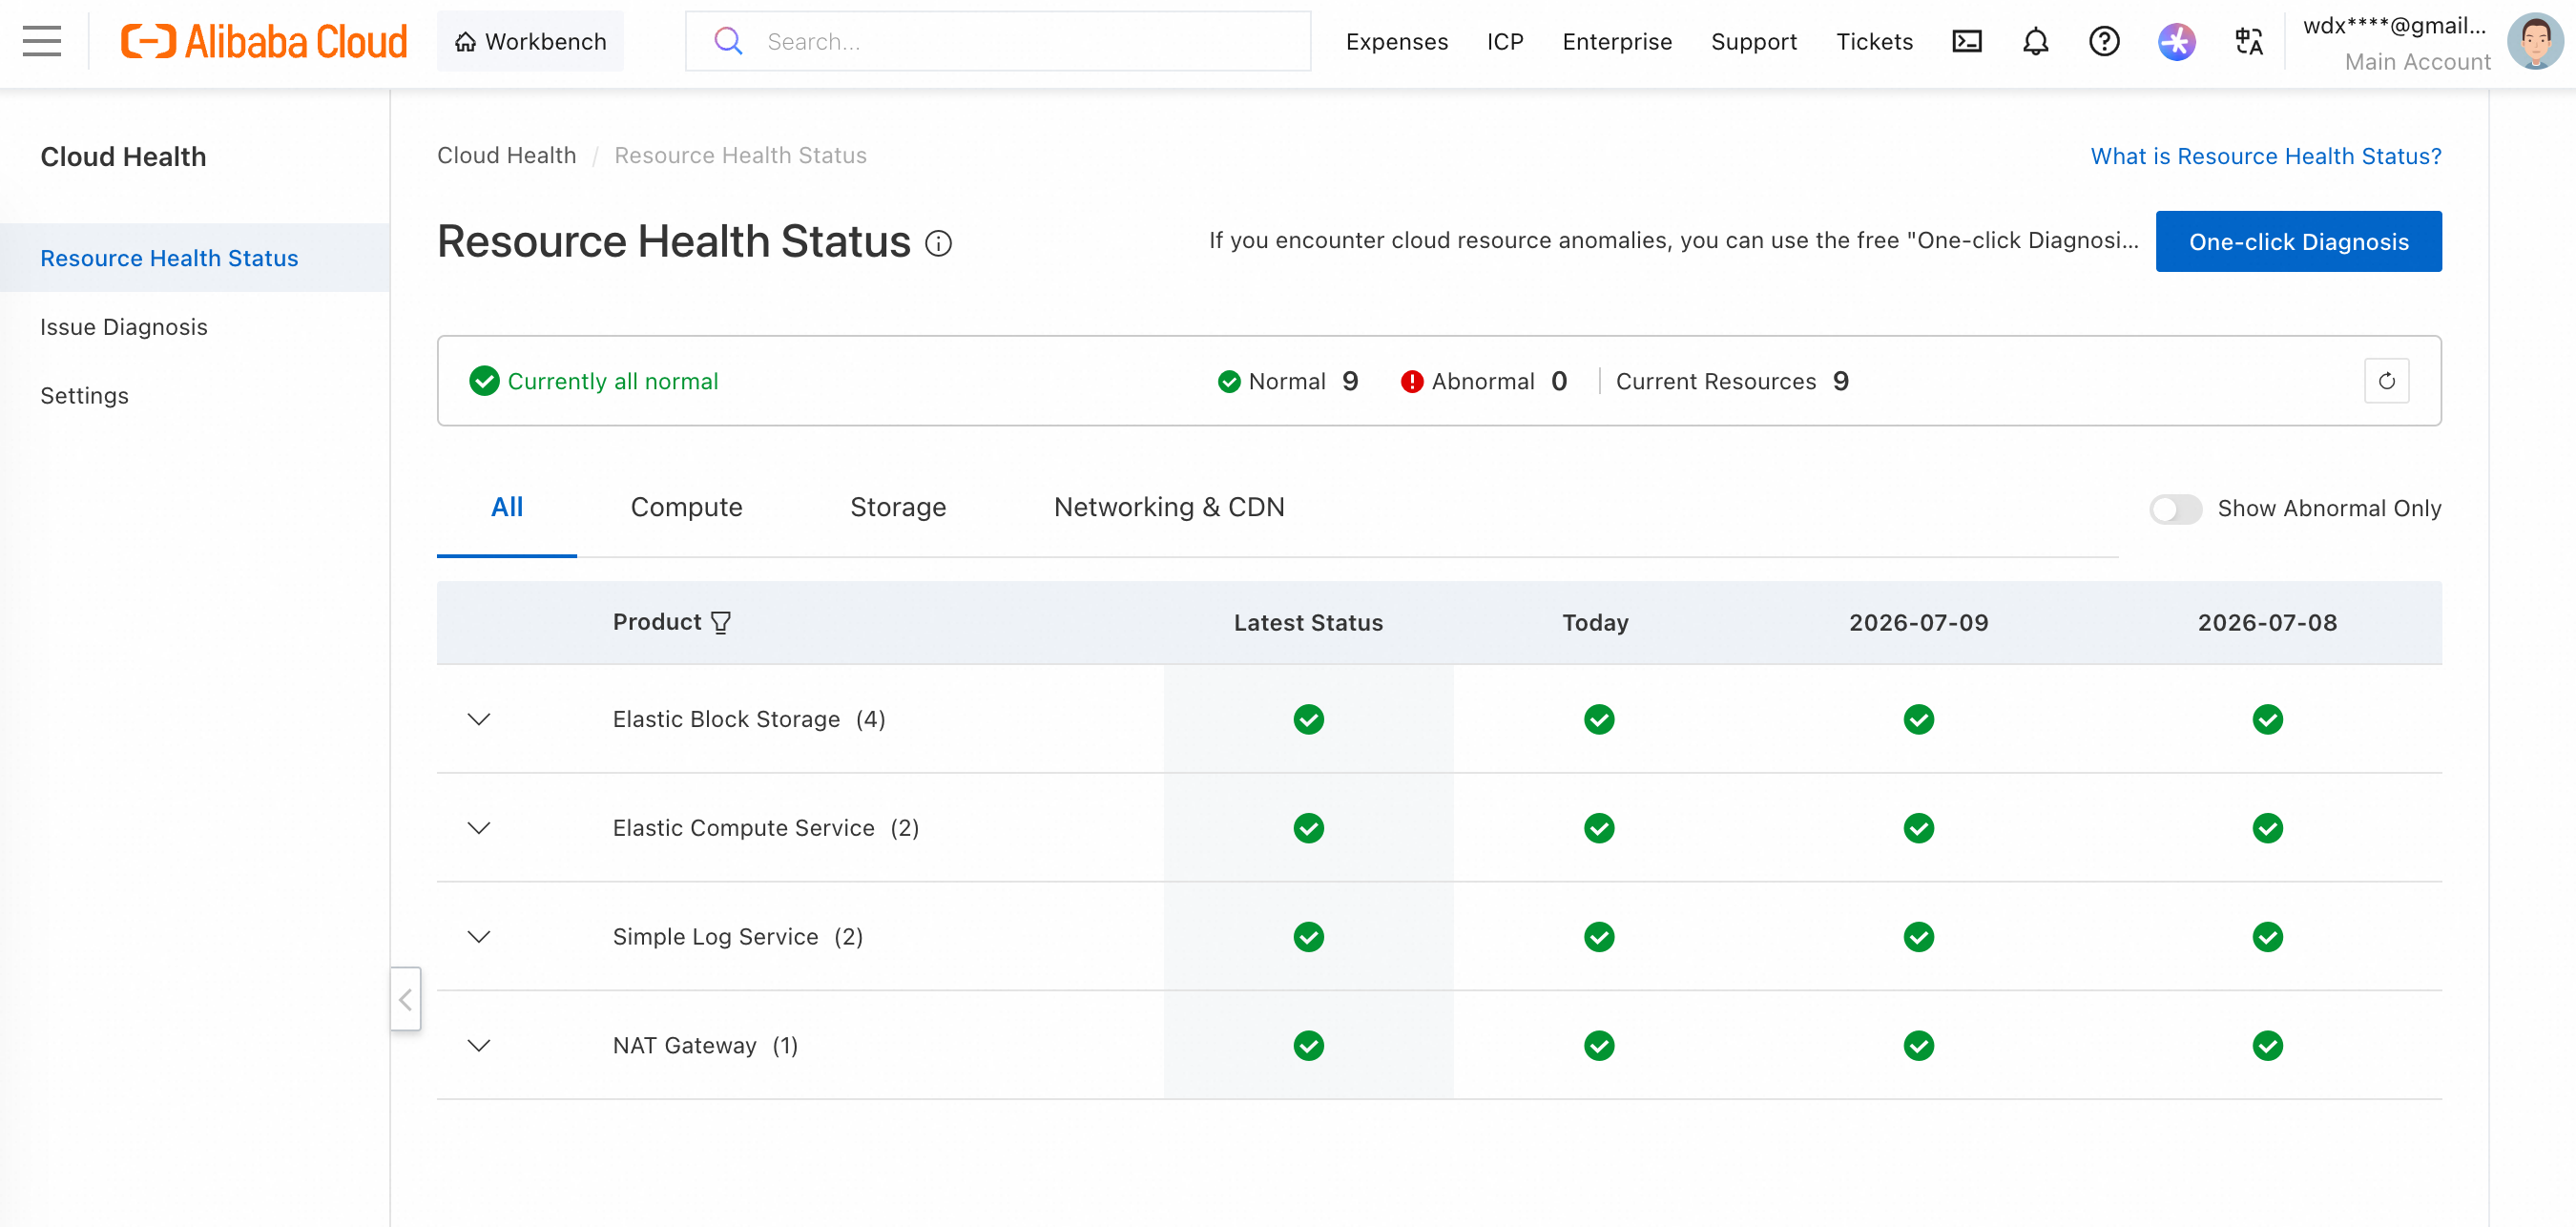Open What is Resource Health Status link
The width and height of the screenshot is (2576, 1227).
coord(2265,156)
